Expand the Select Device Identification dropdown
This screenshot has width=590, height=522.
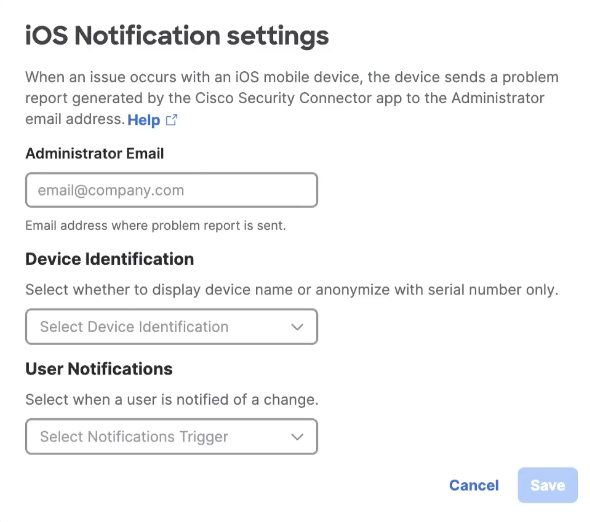pyautogui.click(x=172, y=327)
